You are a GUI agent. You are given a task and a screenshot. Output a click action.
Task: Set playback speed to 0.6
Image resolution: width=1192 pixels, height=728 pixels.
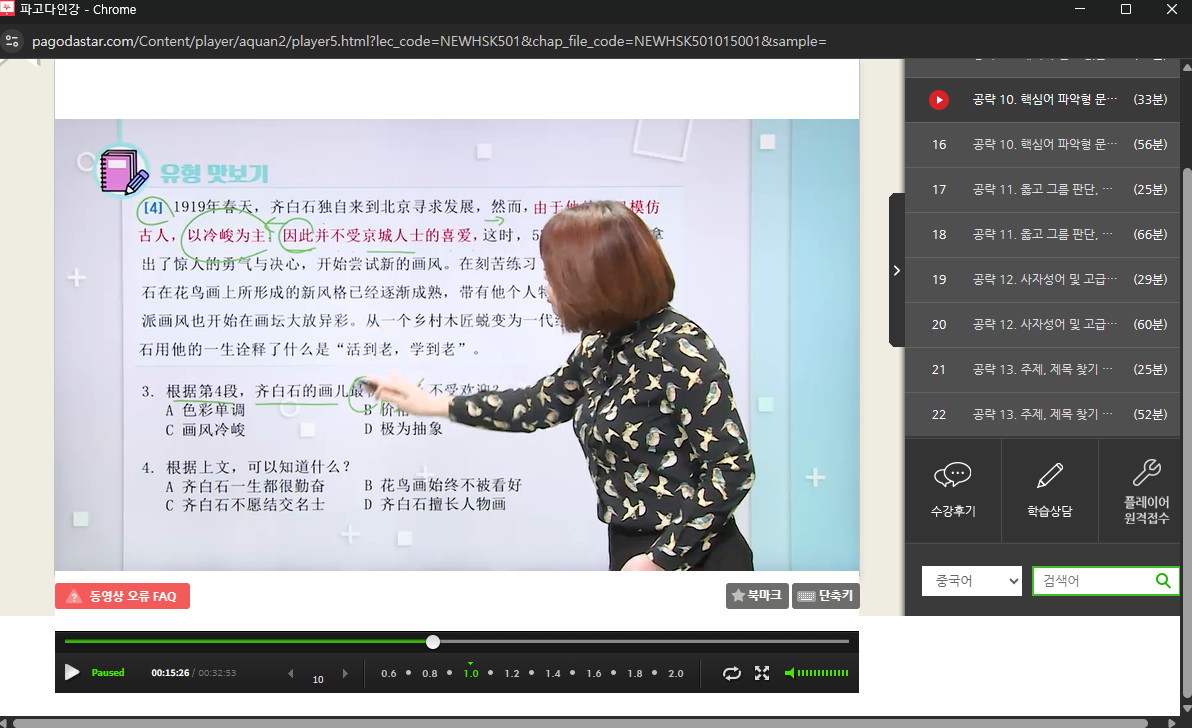(x=388, y=673)
